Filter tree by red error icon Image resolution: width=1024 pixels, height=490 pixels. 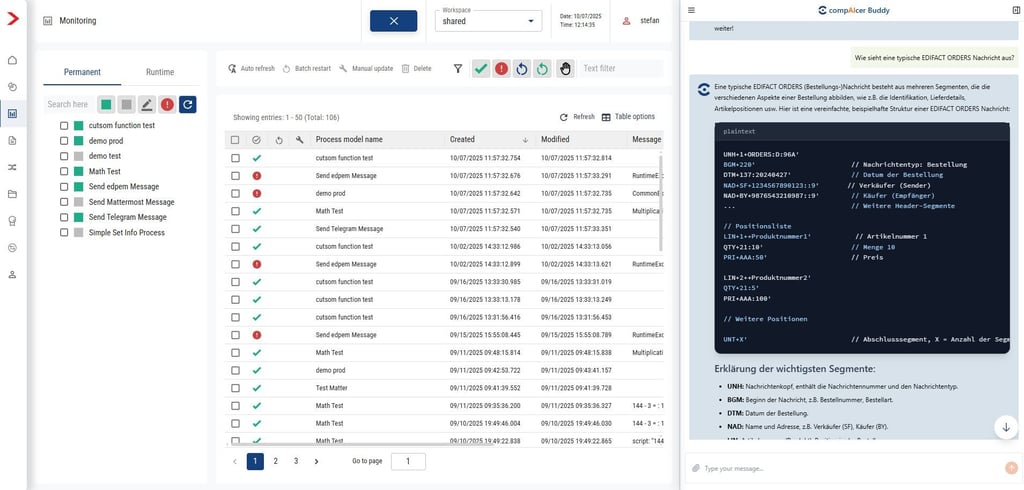tap(167, 105)
